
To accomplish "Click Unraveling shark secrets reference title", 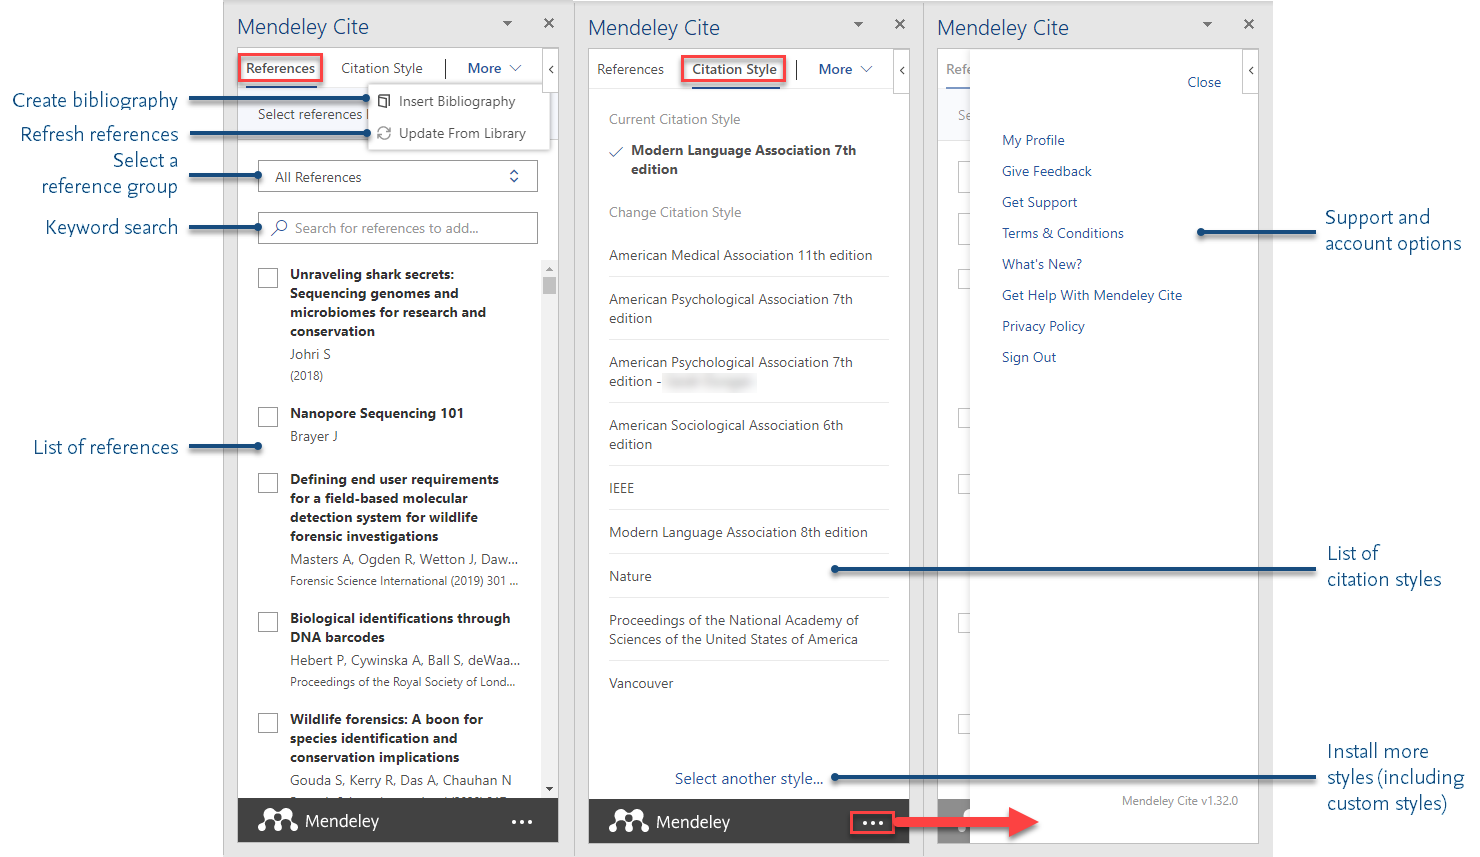I will tap(388, 302).
